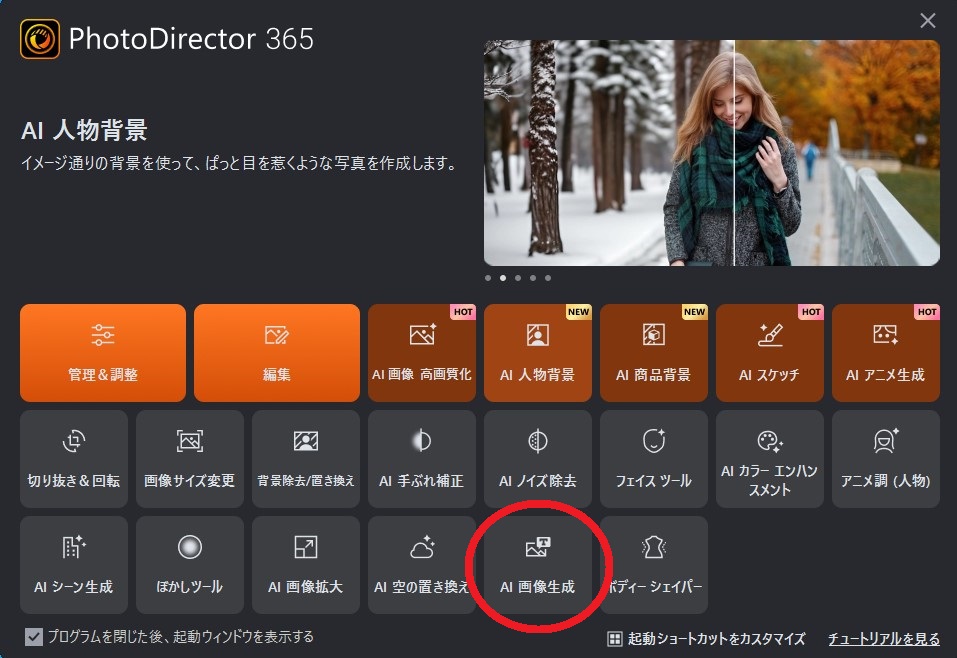Open 背景除去/置き換え tool
The width and height of the screenshot is (957, 658).
click(306, 459)
